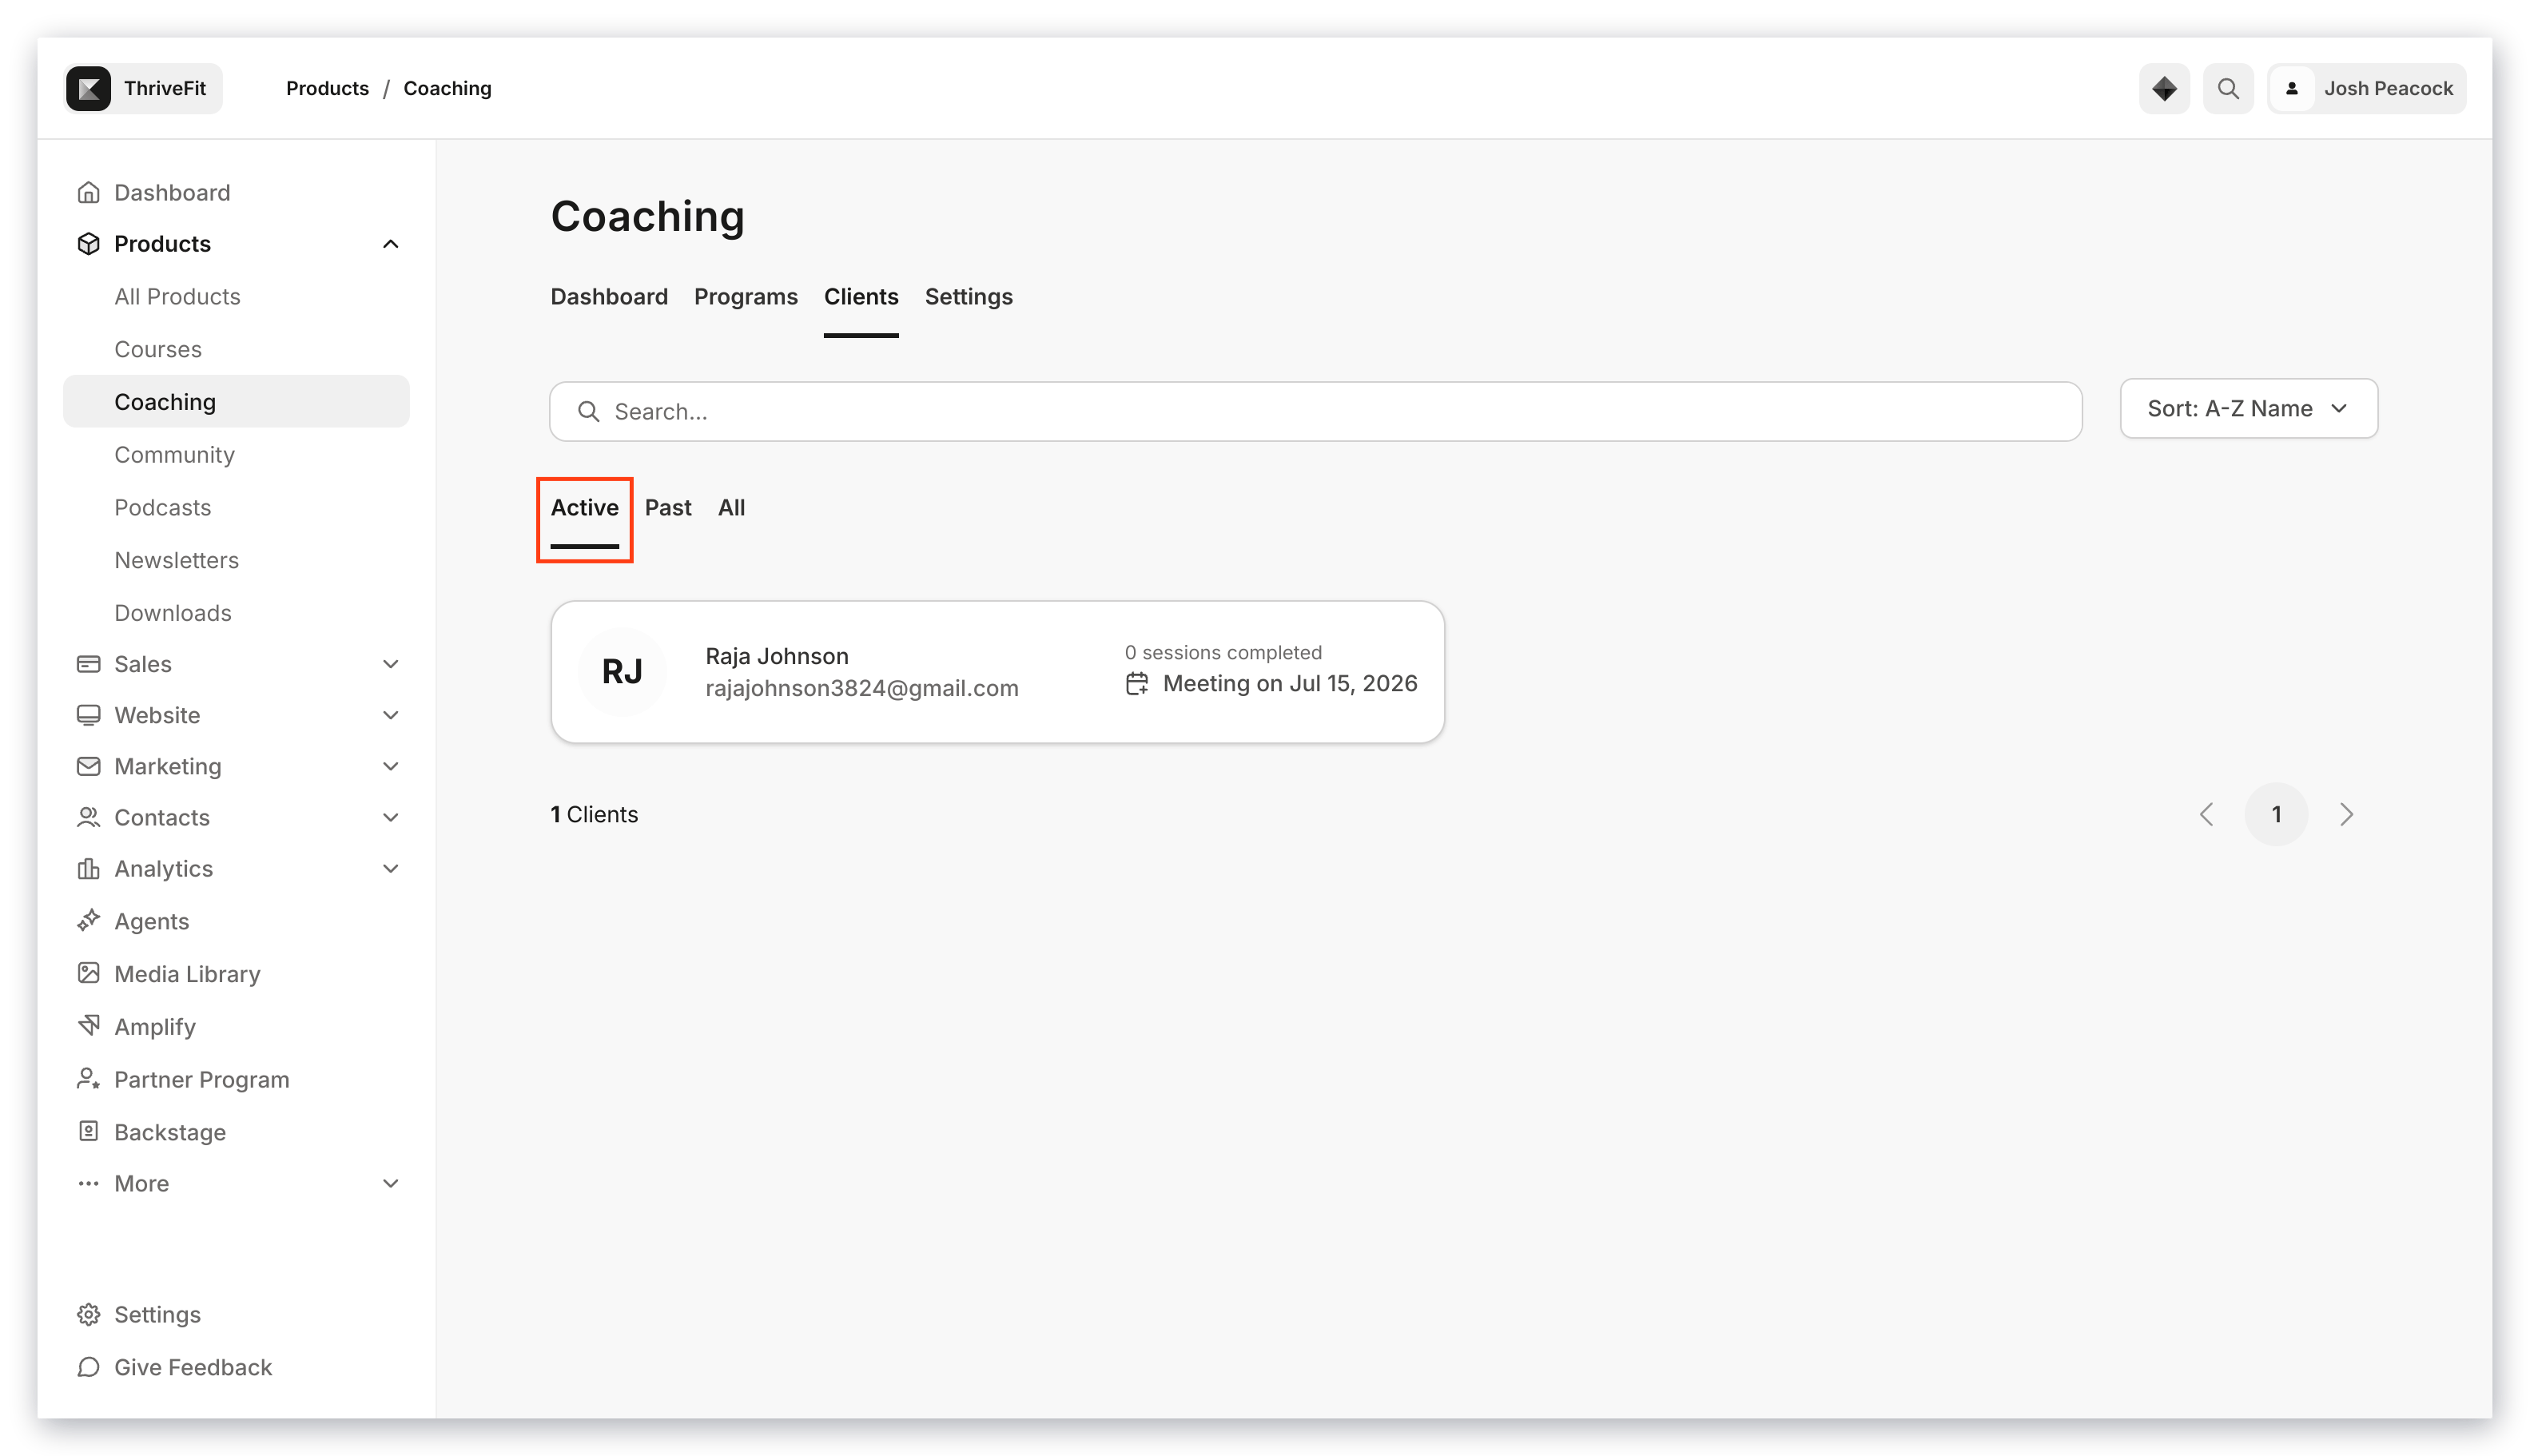Image resolution: width=2530 pixels, height=1456 pixels.
Task: Click the Marketing envelope icon
Action: [88, 766]
